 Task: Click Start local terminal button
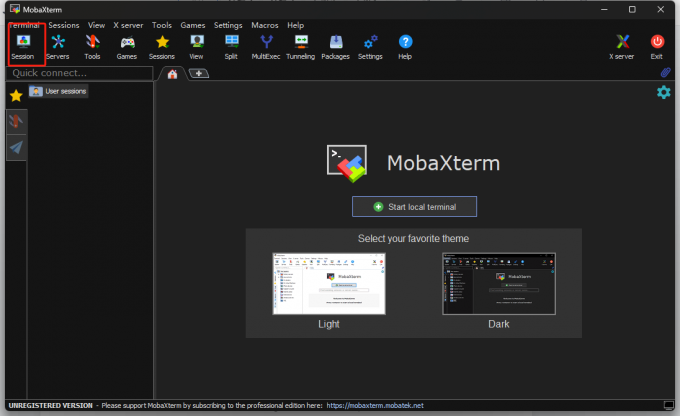pyautogui.click(x=414, y=206)
